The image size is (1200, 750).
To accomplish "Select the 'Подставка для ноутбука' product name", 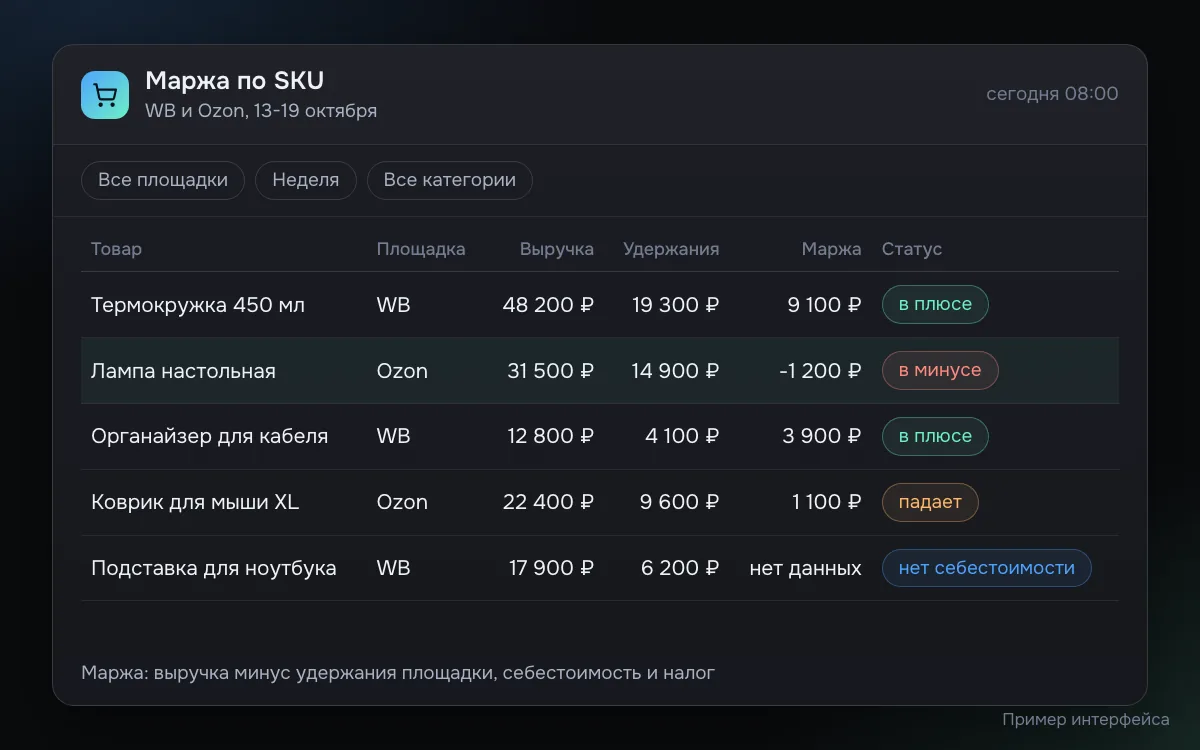I will [x=214, y=568].
